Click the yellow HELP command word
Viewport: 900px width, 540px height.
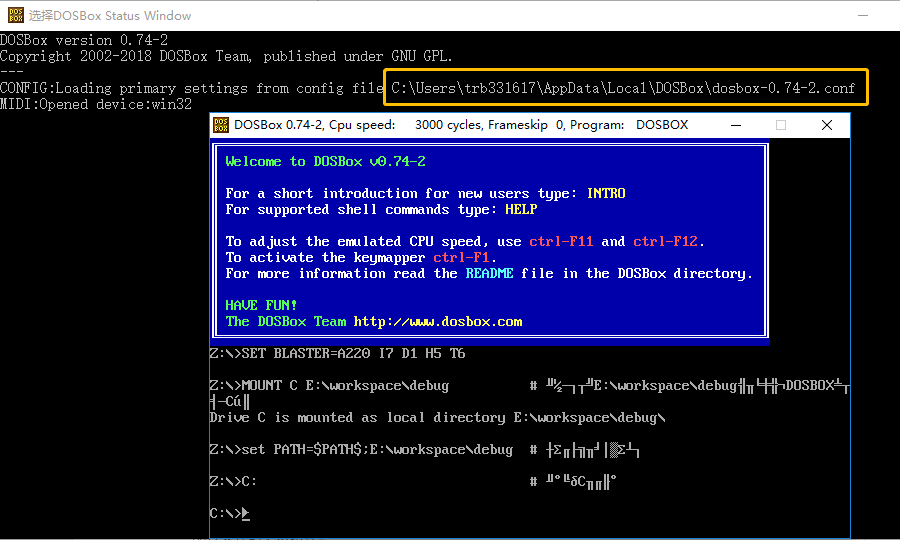click(x=521, y=209)
